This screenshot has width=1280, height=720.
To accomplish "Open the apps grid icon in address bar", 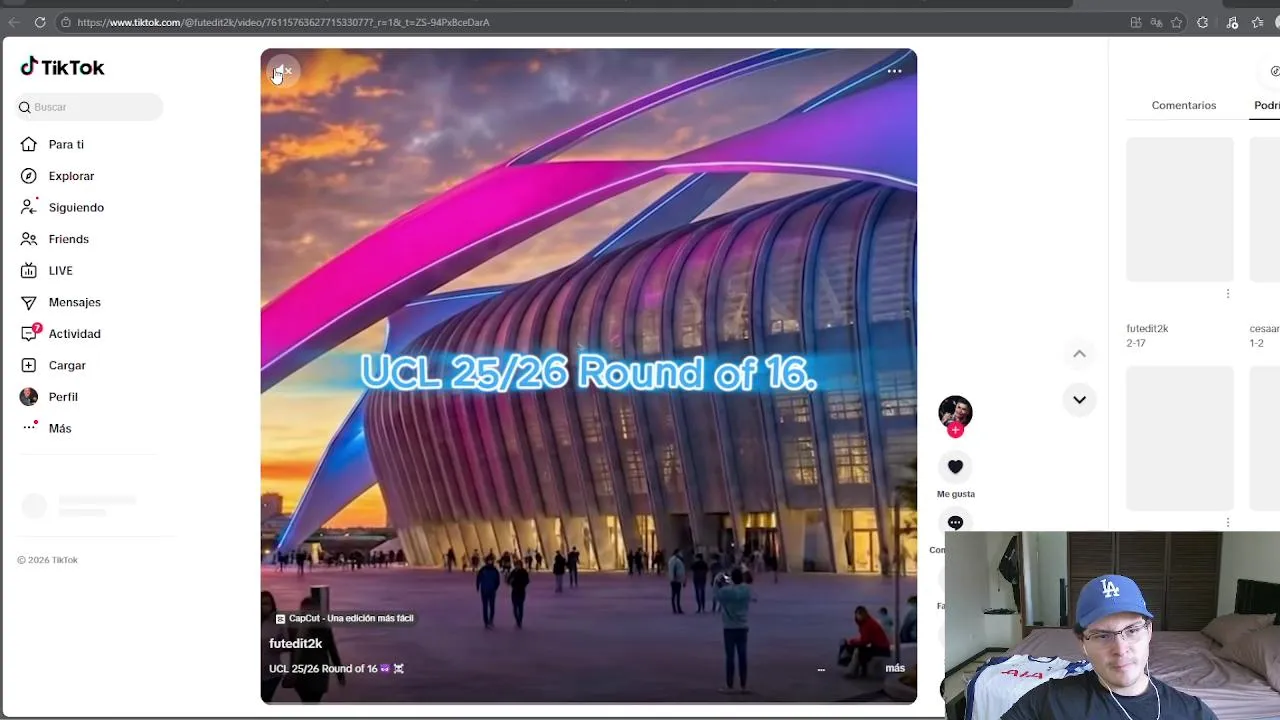I will pos(1136,22).
